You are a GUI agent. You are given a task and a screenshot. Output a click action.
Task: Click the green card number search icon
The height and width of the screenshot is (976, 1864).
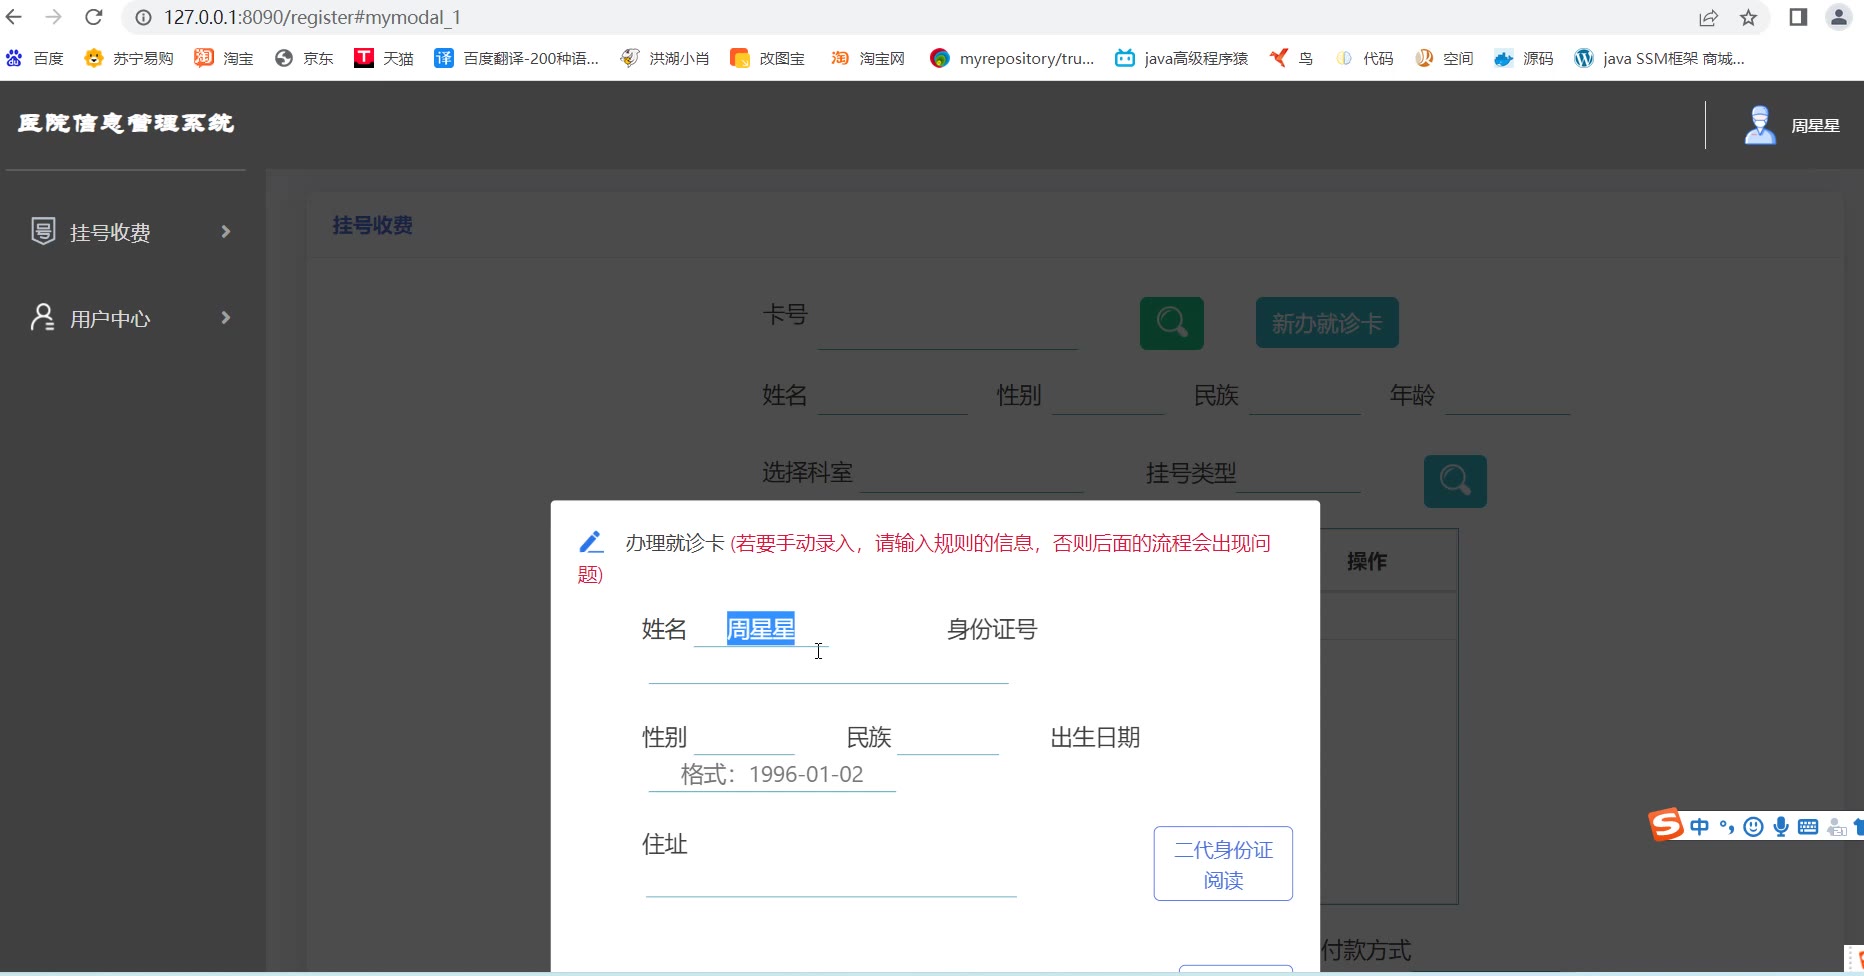click(x=1171, y=323)
